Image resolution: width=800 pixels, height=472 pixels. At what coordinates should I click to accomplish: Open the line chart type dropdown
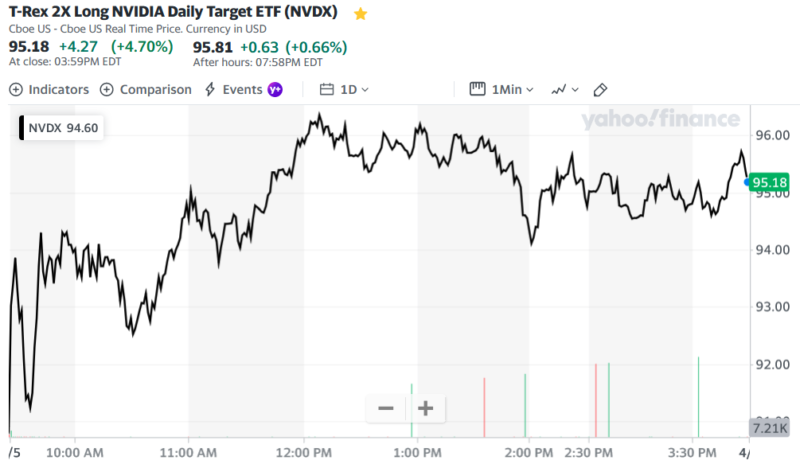(565, 89)
